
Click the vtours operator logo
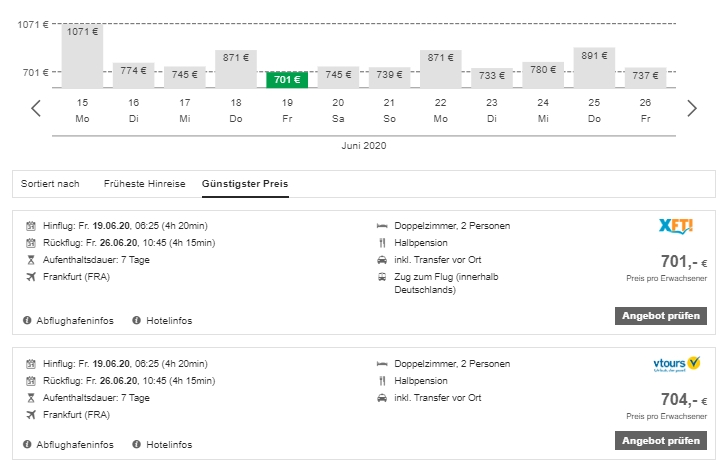[x=678, y=365]
